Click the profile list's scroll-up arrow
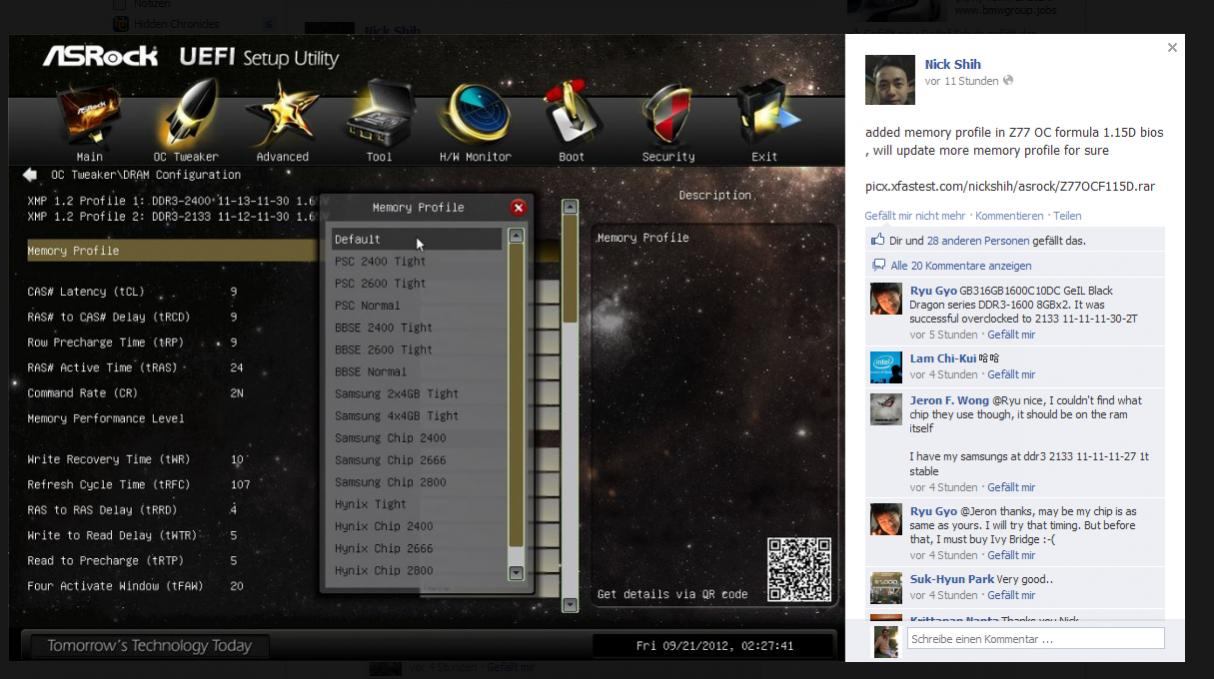The image size is (1214, 679). point(516,236)
